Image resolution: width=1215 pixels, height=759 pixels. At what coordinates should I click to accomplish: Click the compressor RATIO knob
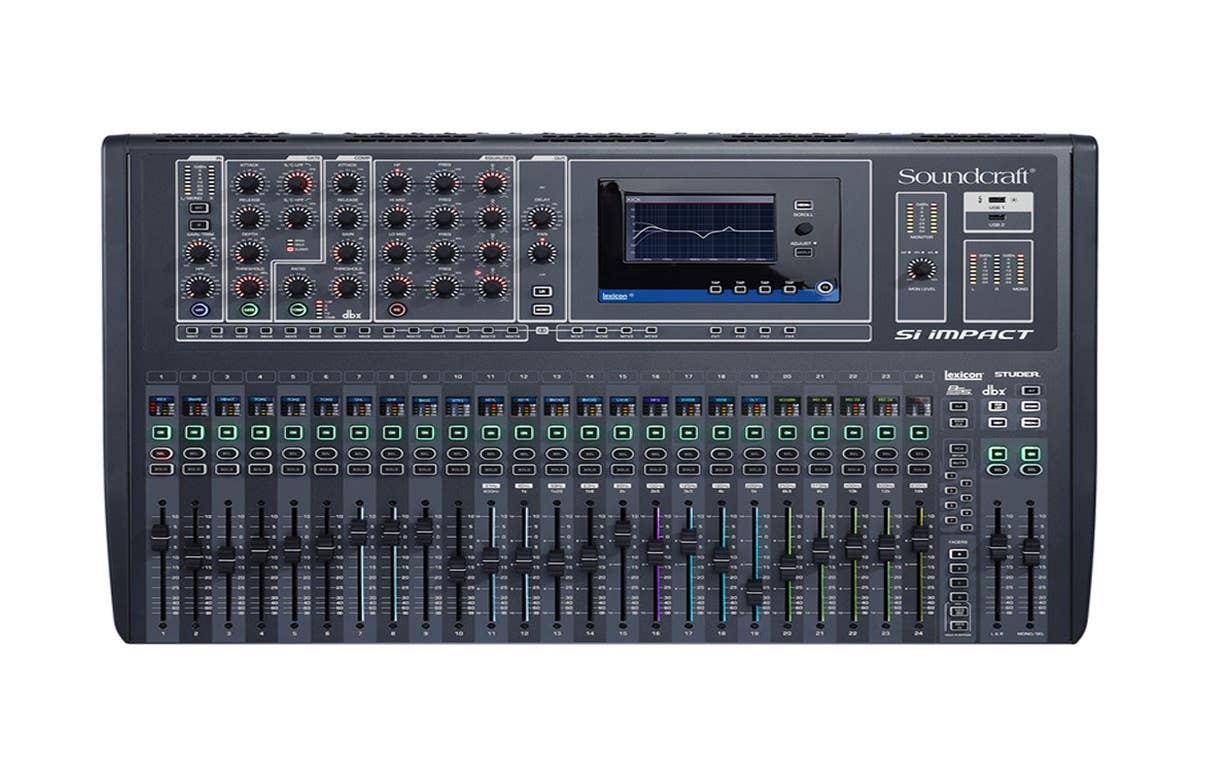pyautogui.click(x=298, y=287)
